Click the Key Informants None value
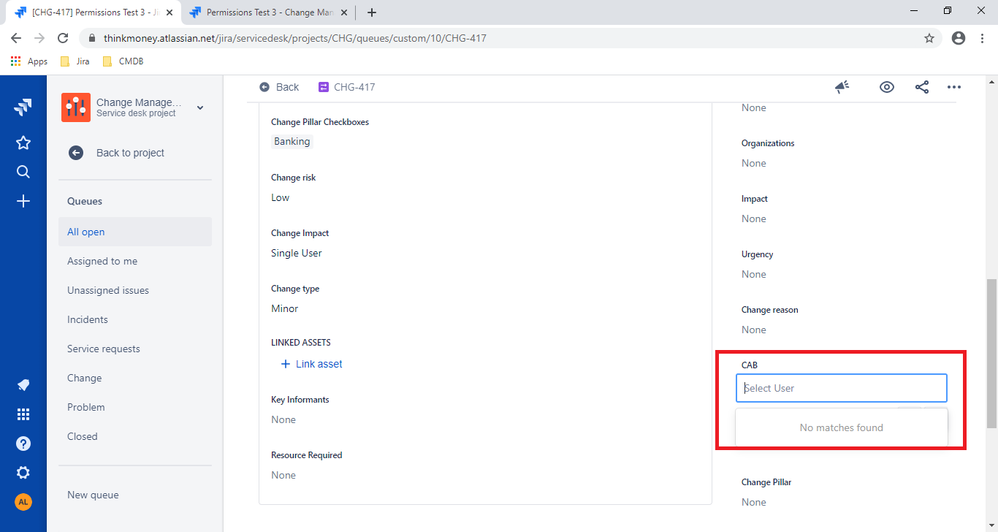Viewport: 998px width, 532px height. [283, 420]
